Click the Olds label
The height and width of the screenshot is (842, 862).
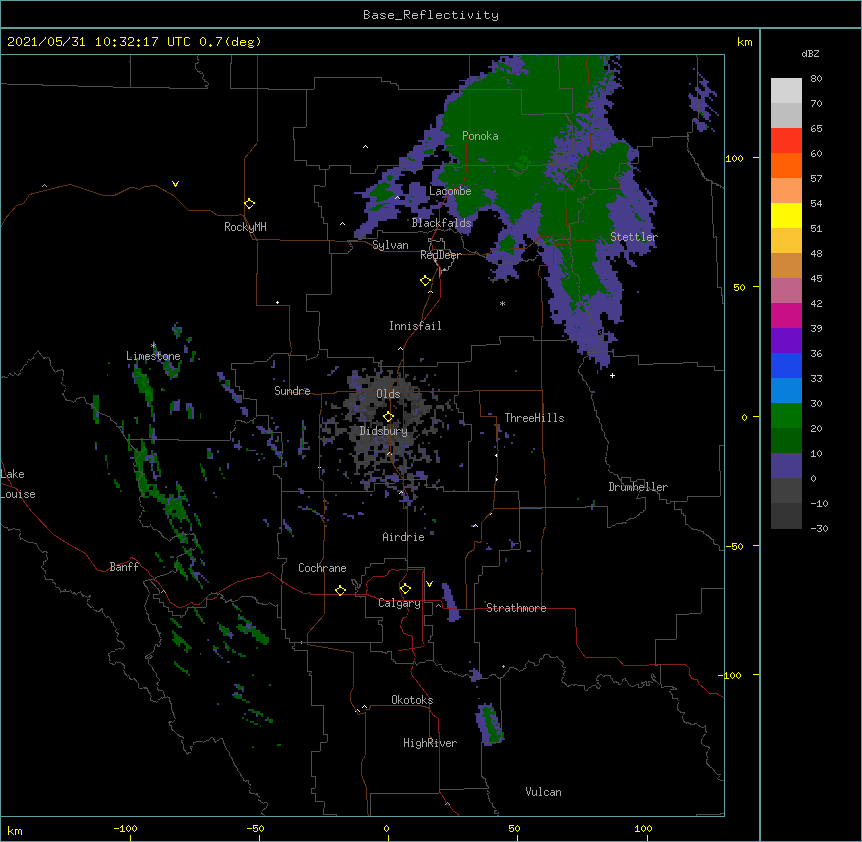(x=388, y=394)
